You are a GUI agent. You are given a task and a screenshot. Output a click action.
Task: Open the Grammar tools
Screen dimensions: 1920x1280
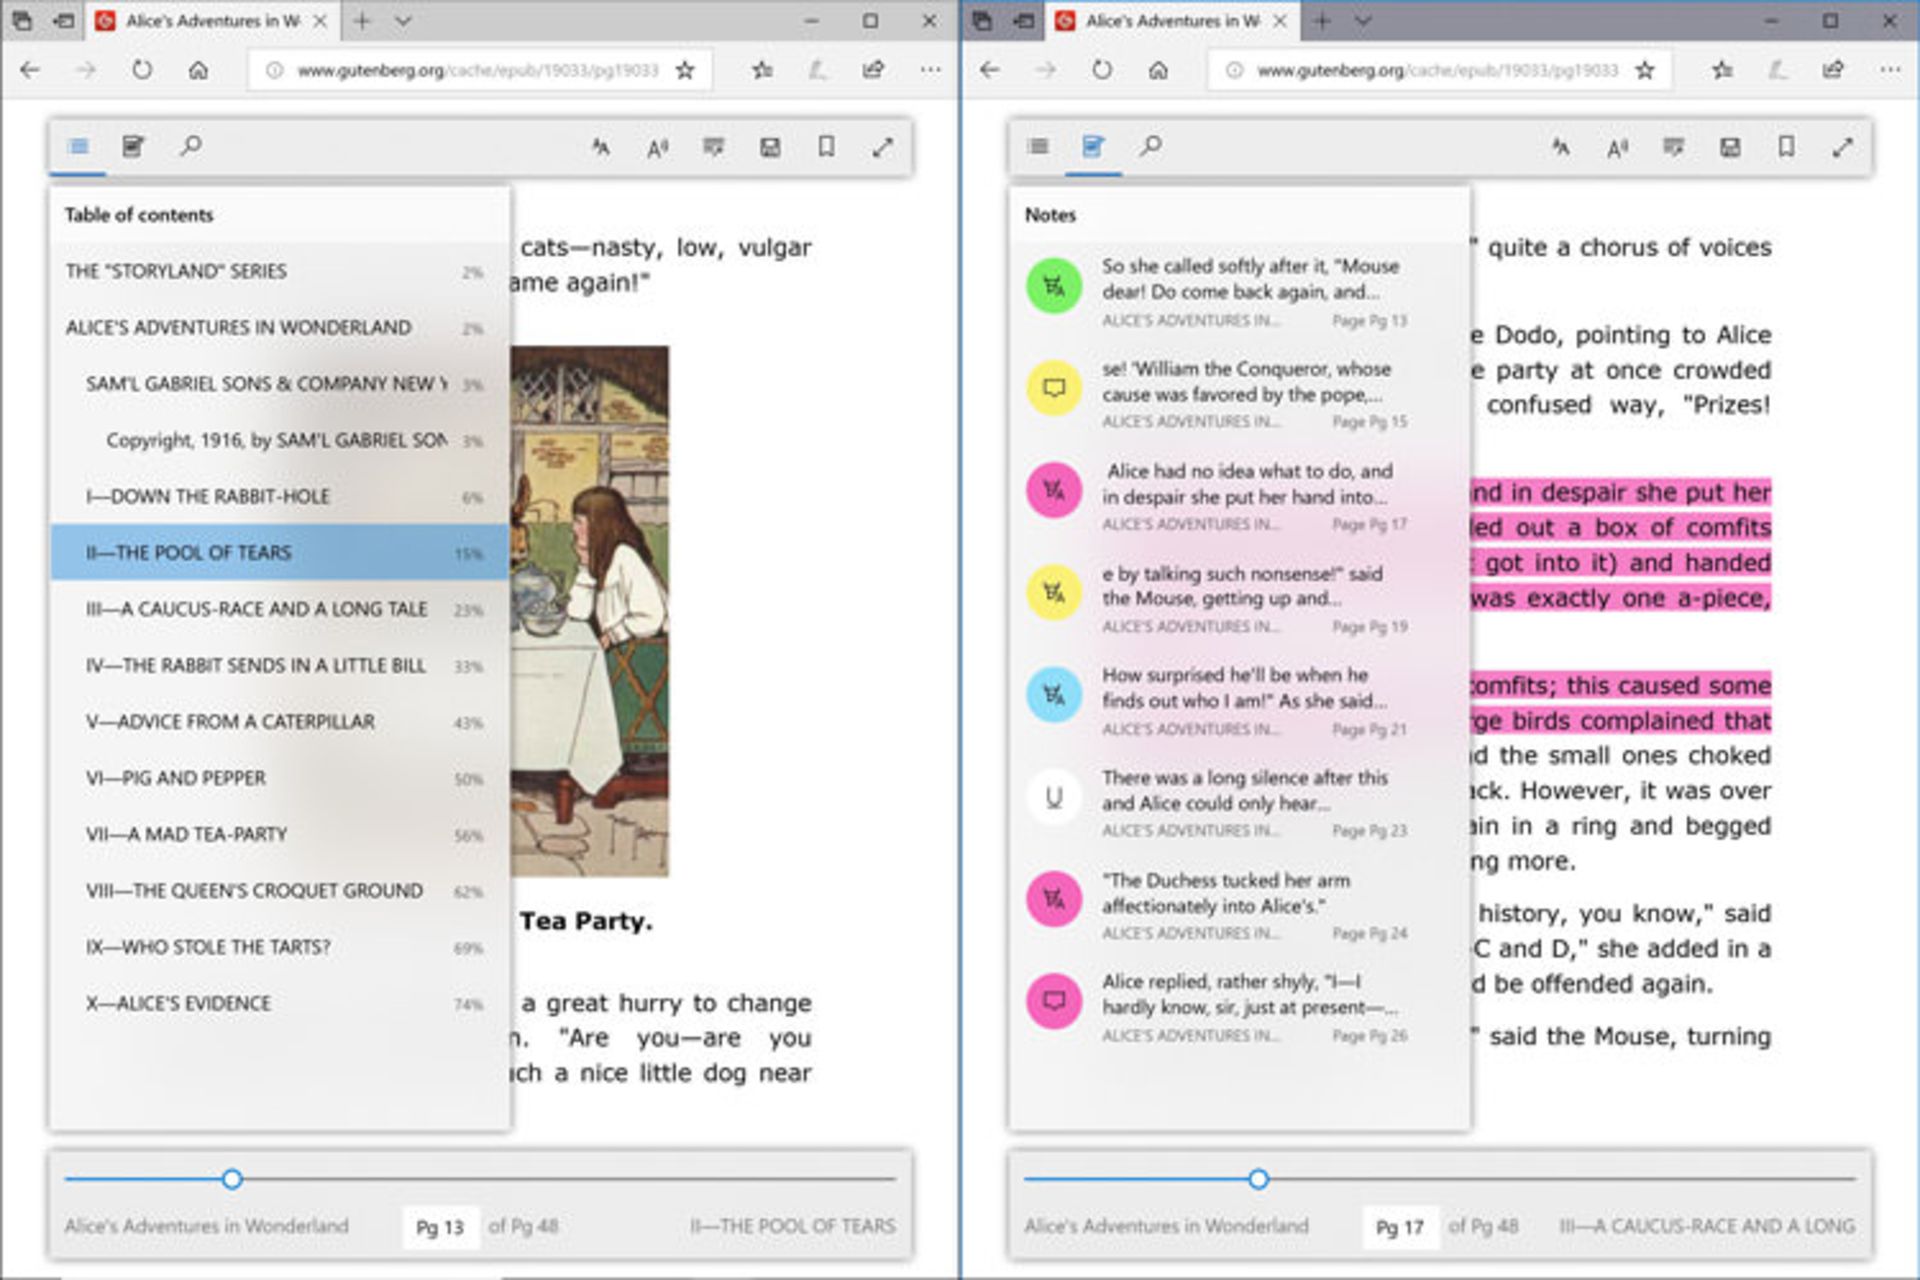coord(713,147)
